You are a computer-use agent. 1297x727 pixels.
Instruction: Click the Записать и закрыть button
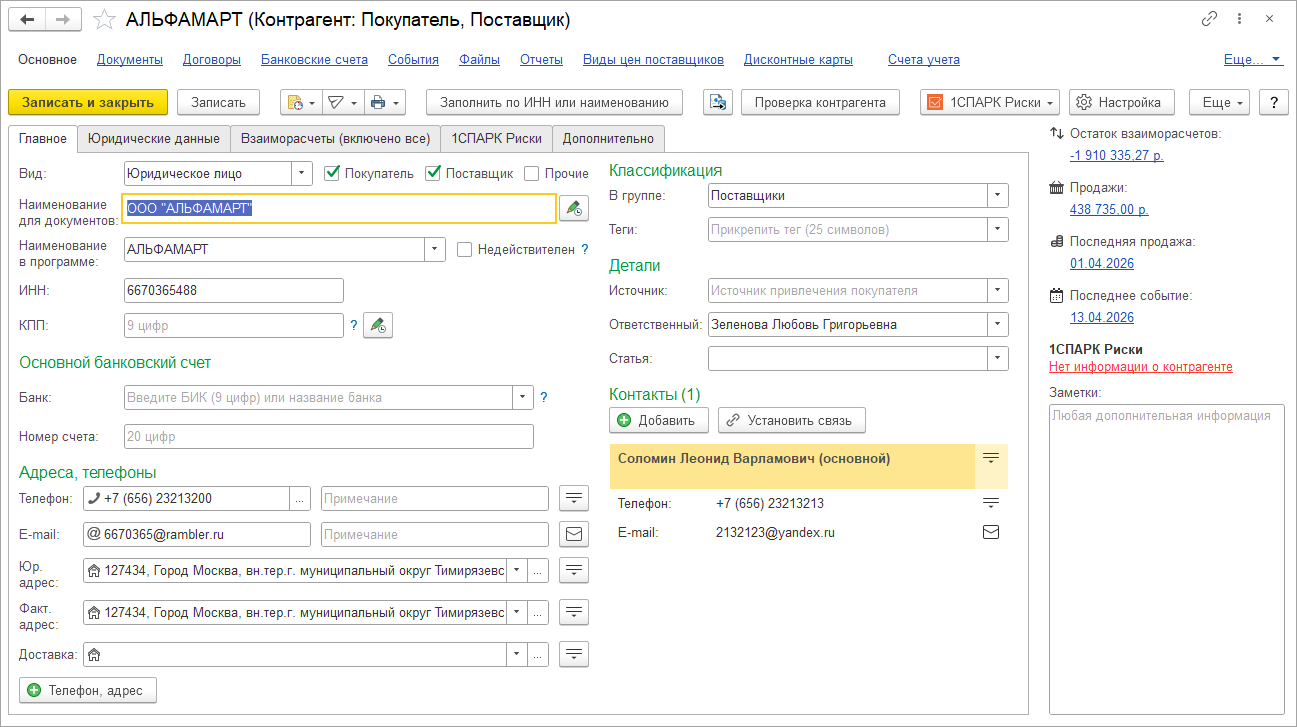tap(88, 102)
